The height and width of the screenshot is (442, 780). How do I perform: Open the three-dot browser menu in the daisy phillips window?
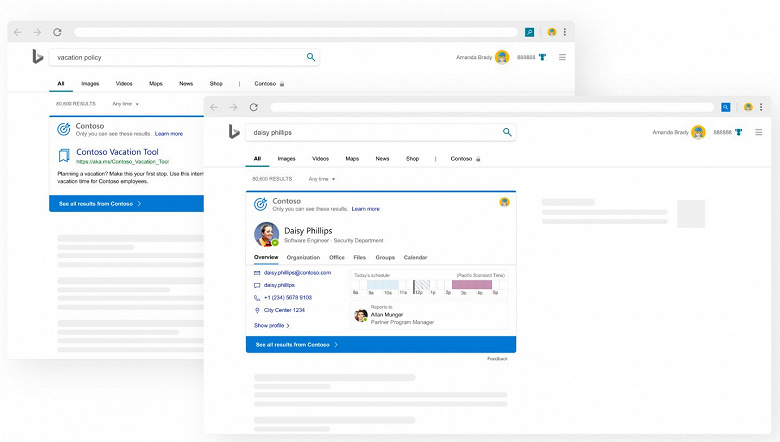(761, 107)
